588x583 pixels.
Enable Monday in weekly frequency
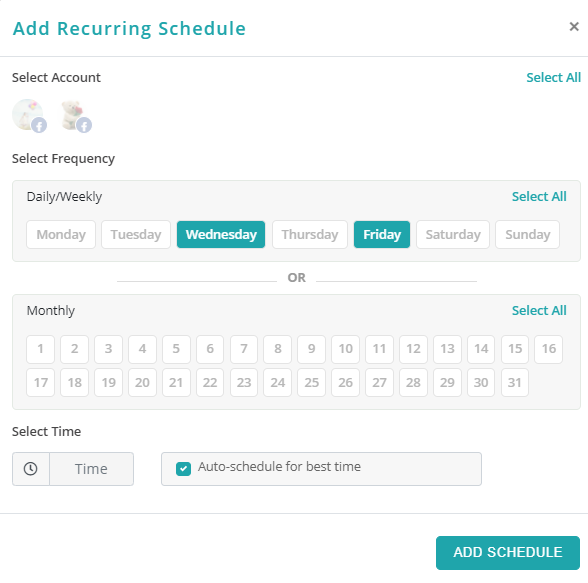point(61,234)
